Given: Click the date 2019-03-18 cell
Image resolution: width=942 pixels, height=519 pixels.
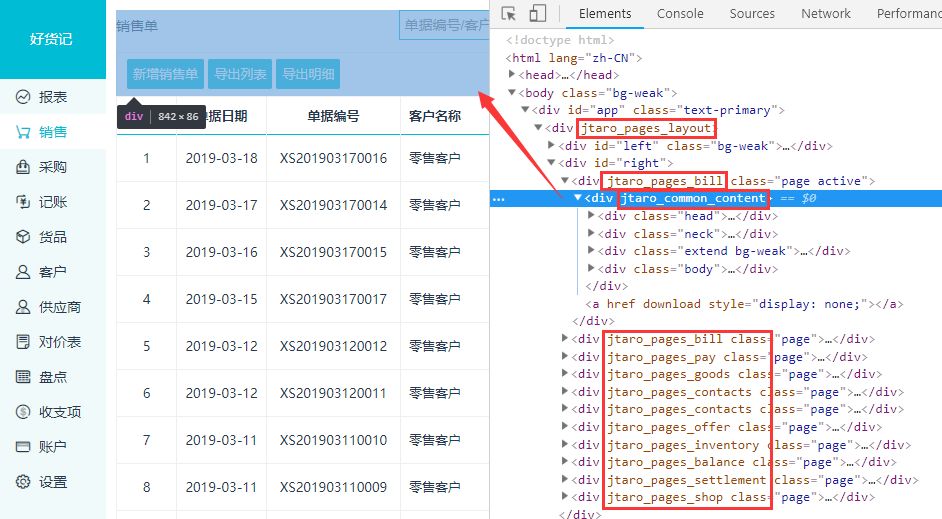Looking at the screenshot, I should [222, 158].
